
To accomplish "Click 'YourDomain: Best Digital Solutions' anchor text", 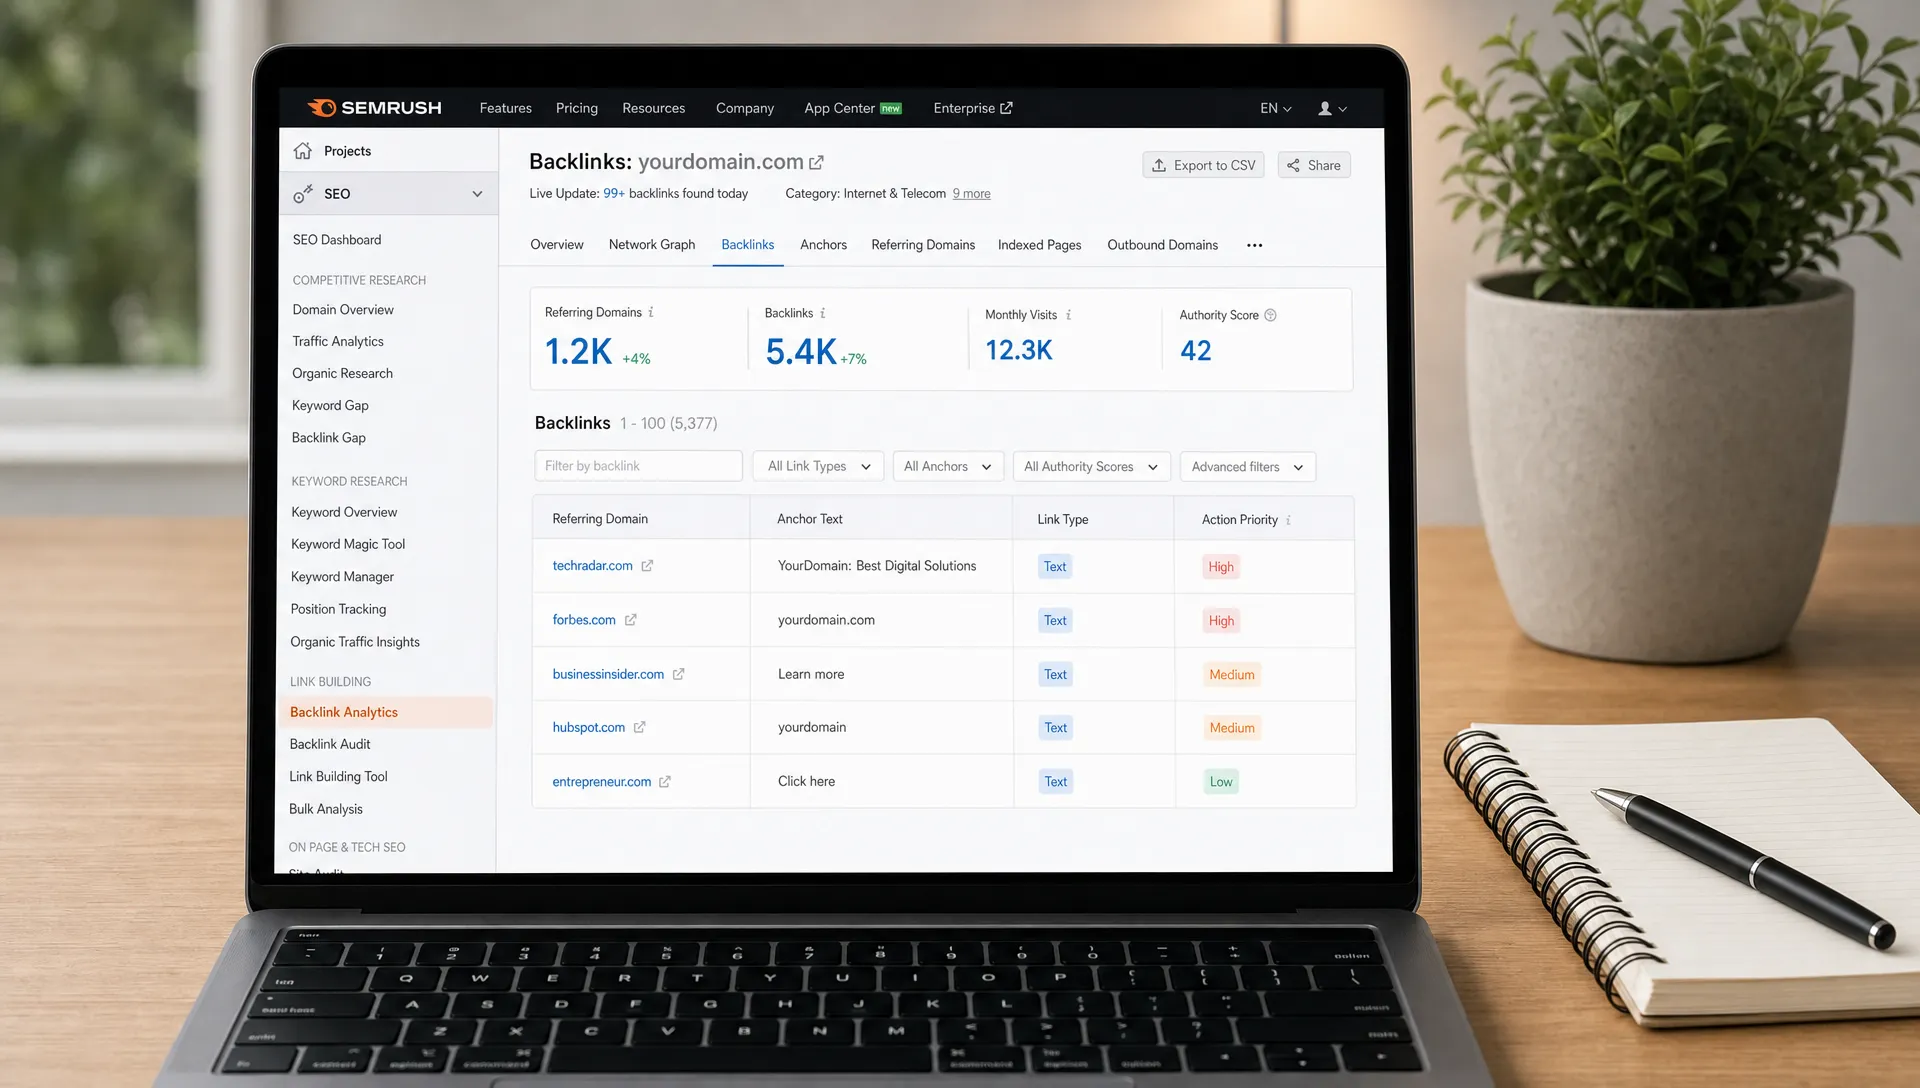I will click(877, 566).
